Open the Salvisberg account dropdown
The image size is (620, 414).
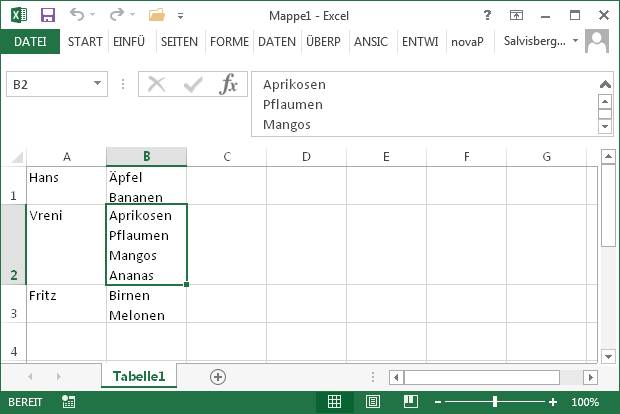click(x=541, y=41)
